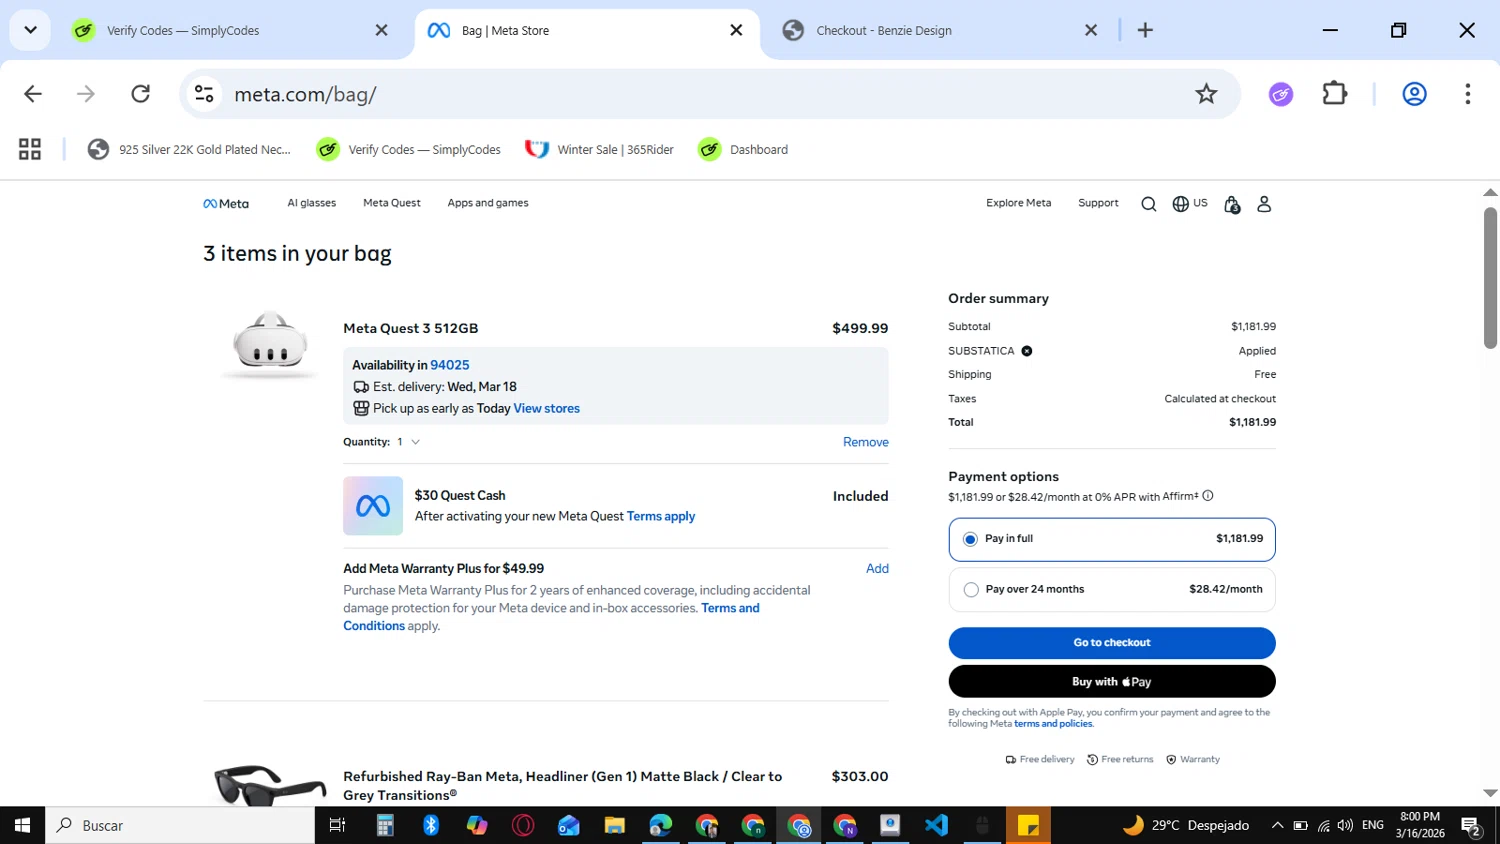Add Meta Warranty Plus for $49.99

(x=877, y=569)
